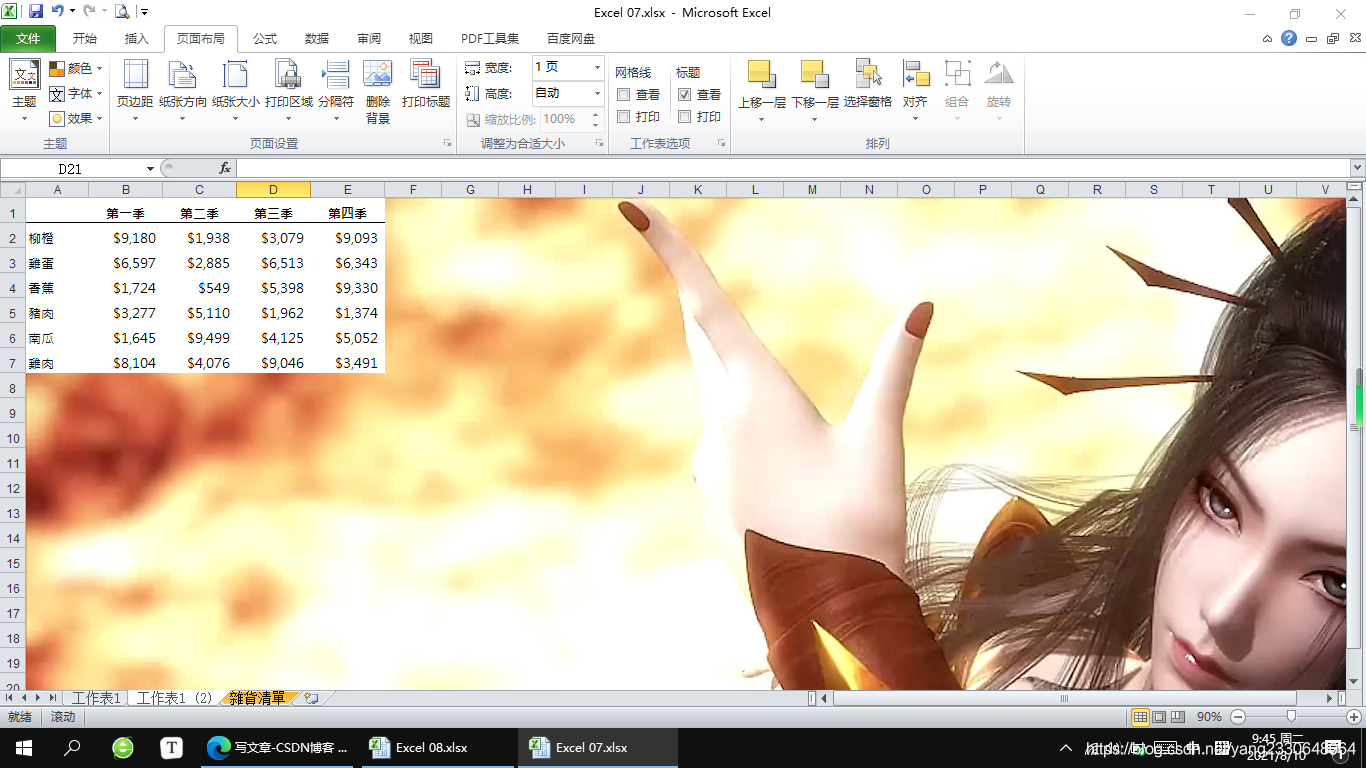Open the PDF工具集 tab

tap(490, 39)
